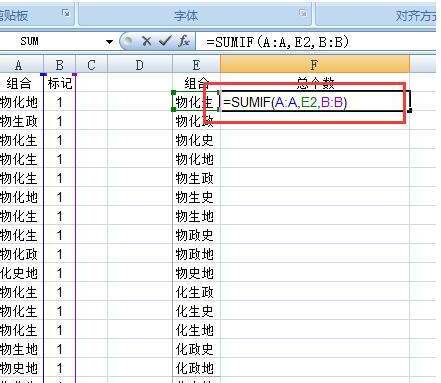441x383 pixels.
Task: Select column E header
Action: click(x=196, y=65)
